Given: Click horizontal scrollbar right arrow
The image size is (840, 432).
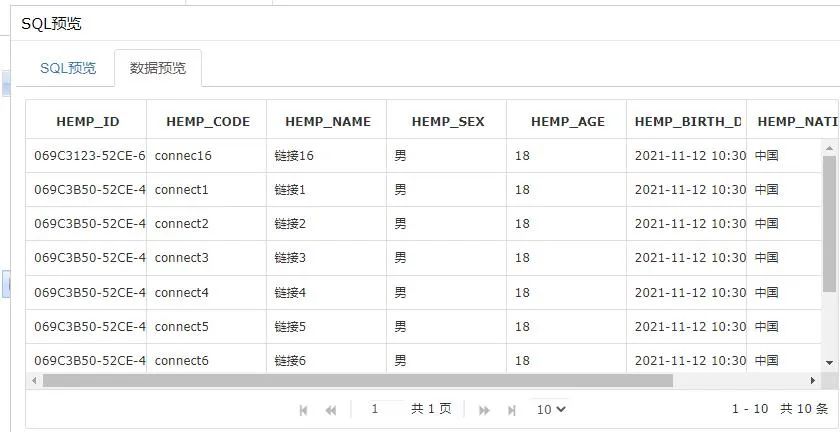Looking at the screenshot, I should [x=813, y=381].
